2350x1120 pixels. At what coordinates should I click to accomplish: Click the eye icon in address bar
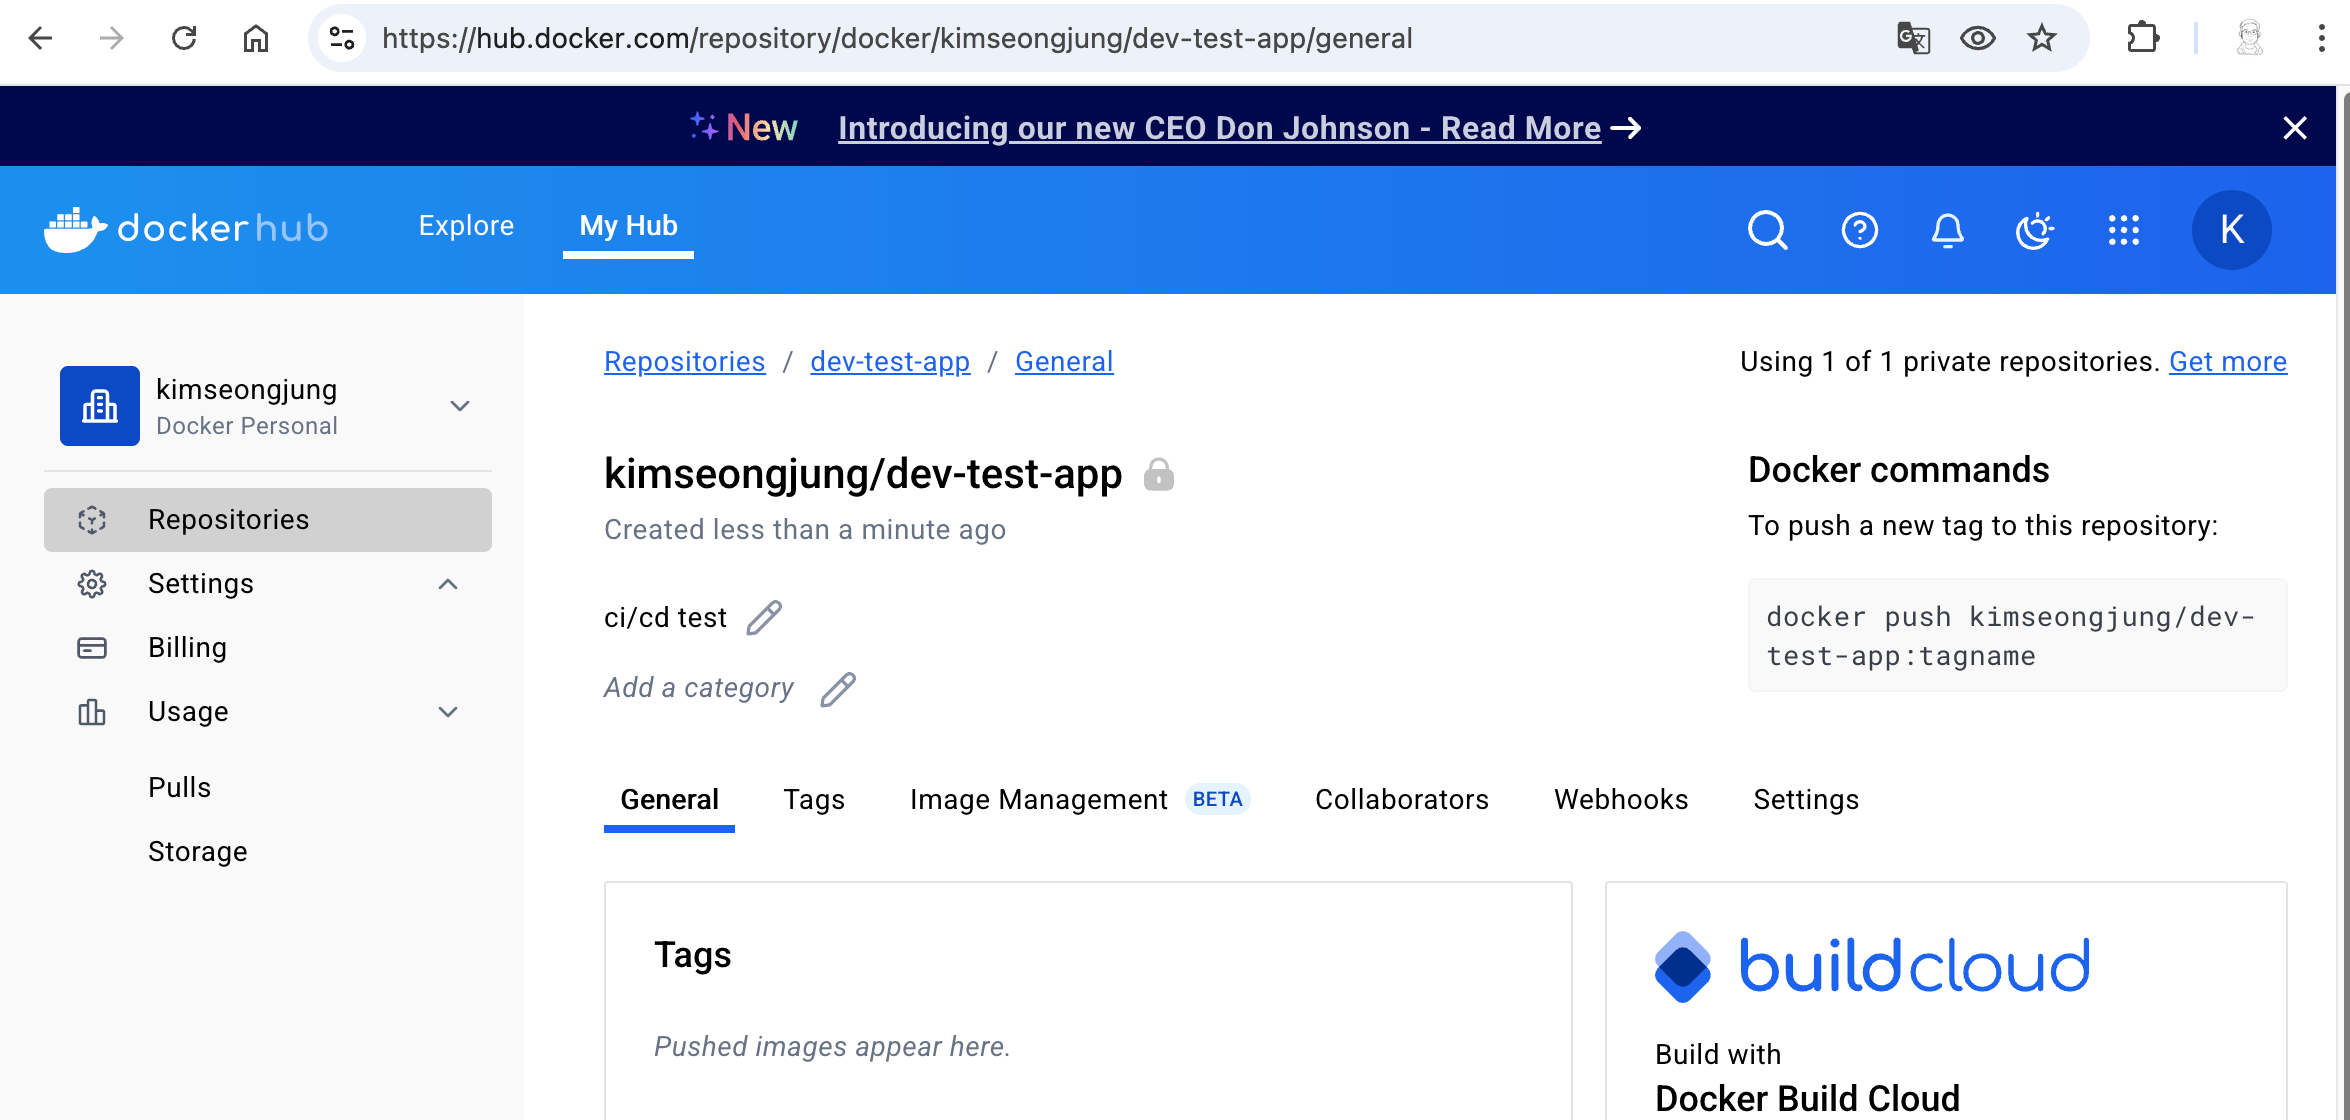(1978, 39)
